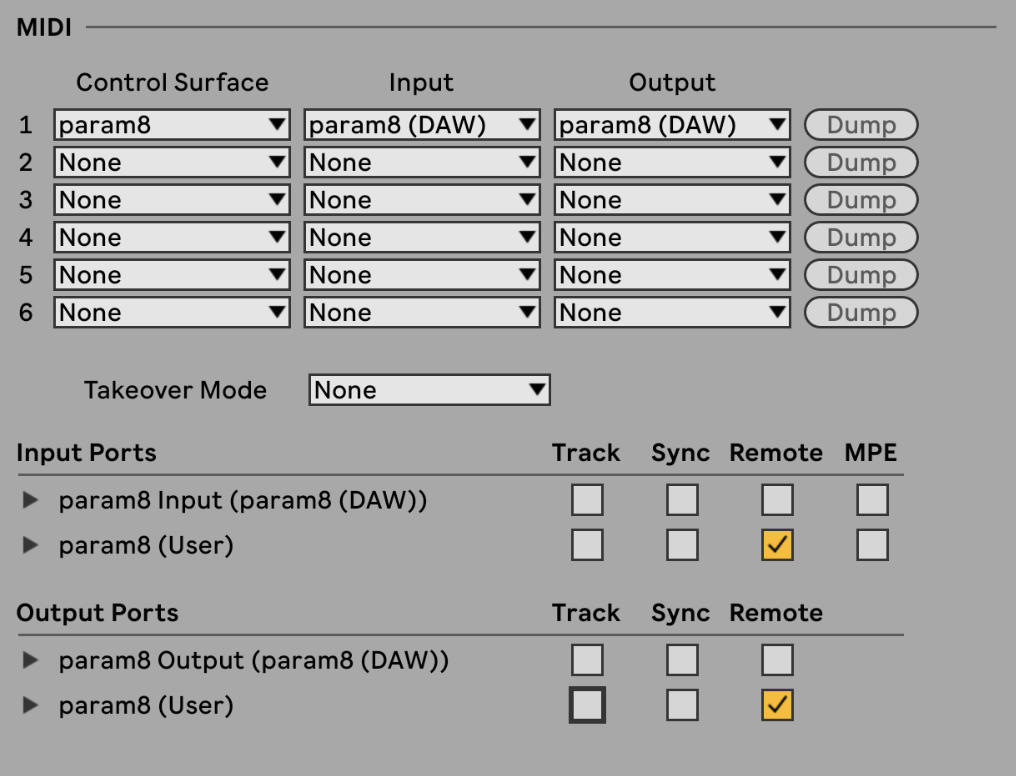Enable MPE for param8 (User) input port

click(x=872, y=545)
